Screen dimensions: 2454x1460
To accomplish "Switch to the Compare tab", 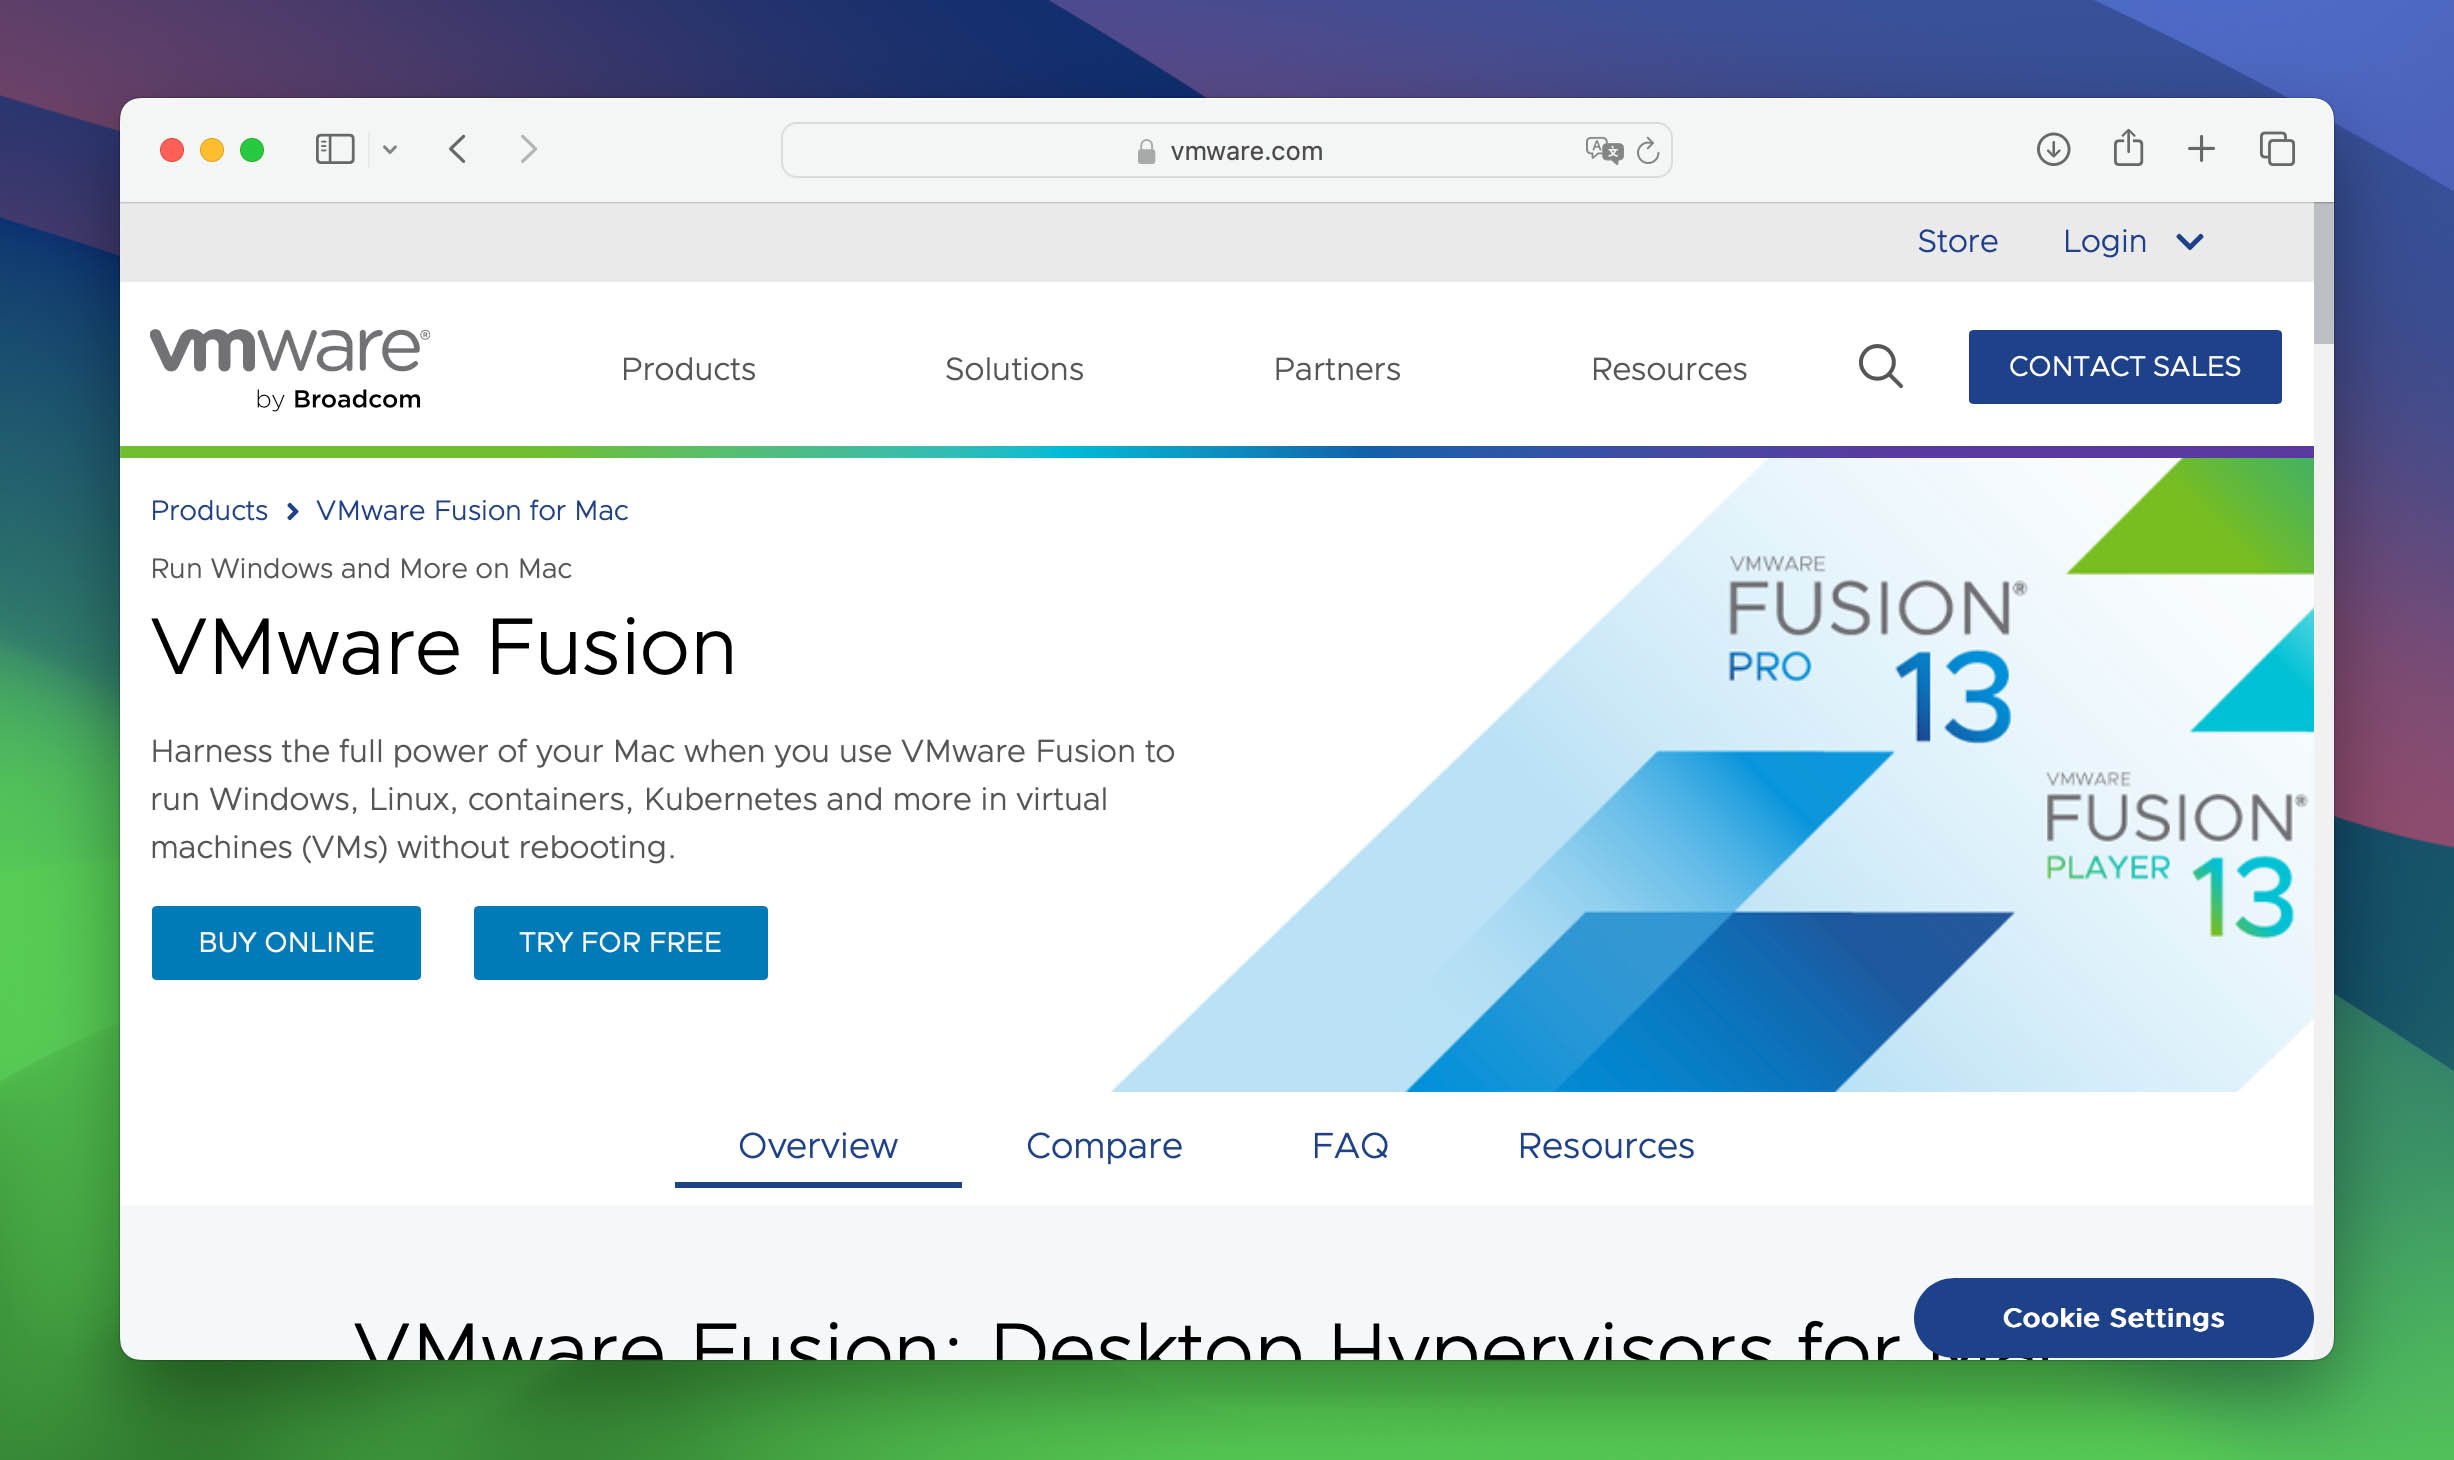I will [x=1104, y=1146].
